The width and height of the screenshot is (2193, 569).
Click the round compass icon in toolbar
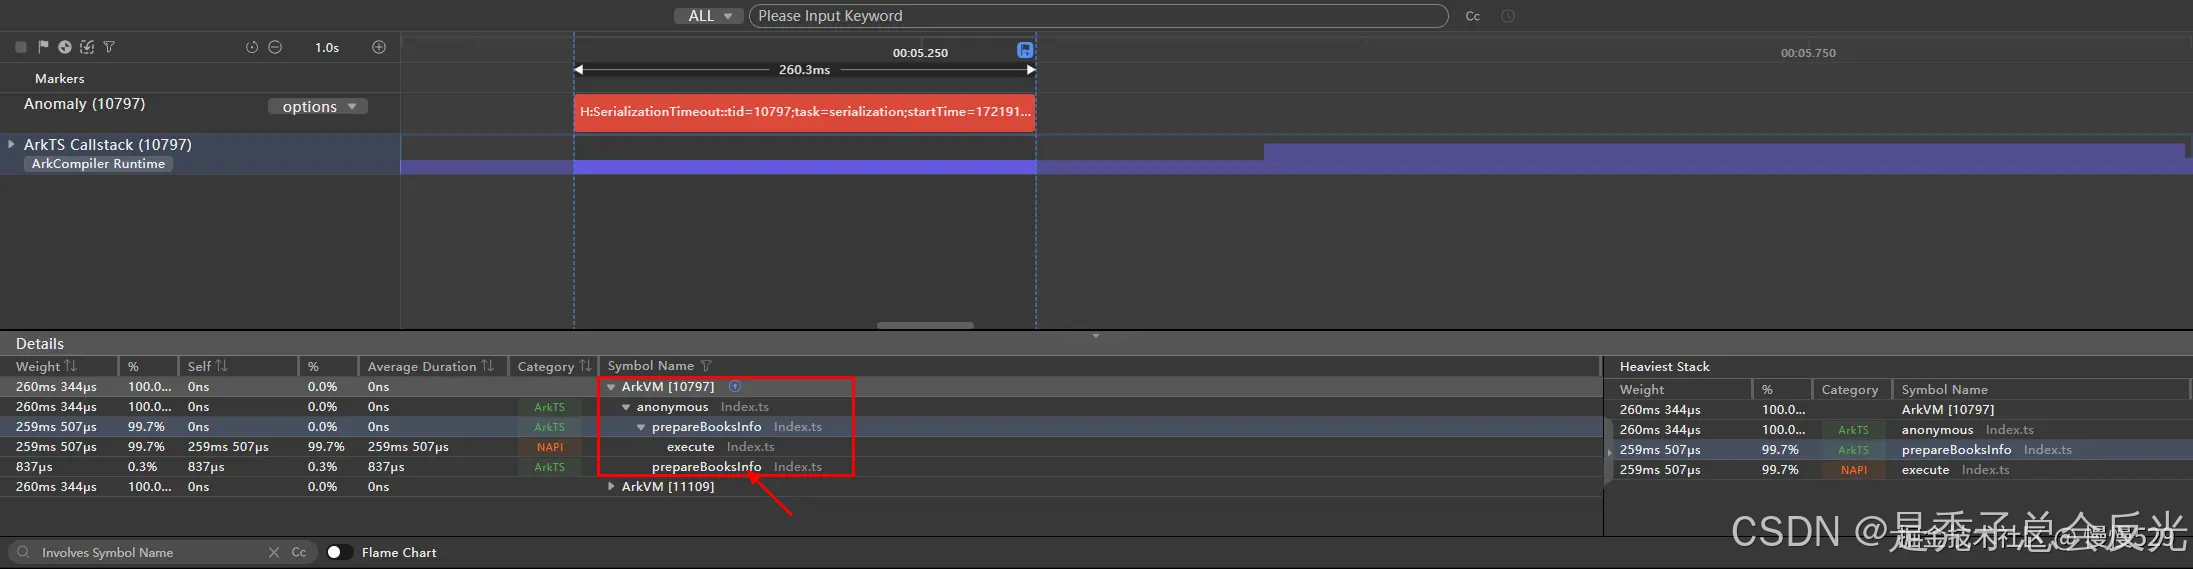pyautogui.click(x=65, y=47)
